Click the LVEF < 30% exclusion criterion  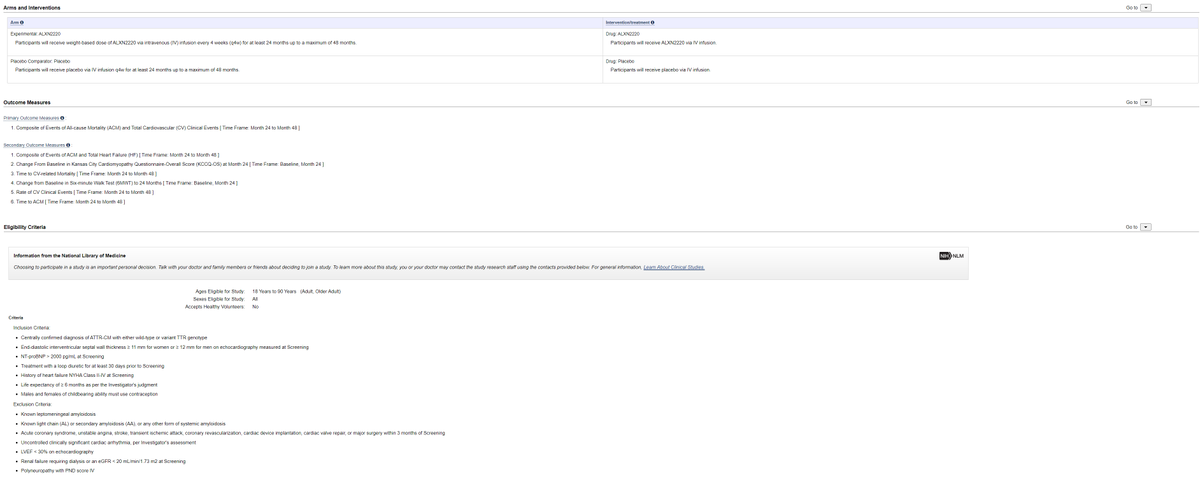(x=57, y=451)
